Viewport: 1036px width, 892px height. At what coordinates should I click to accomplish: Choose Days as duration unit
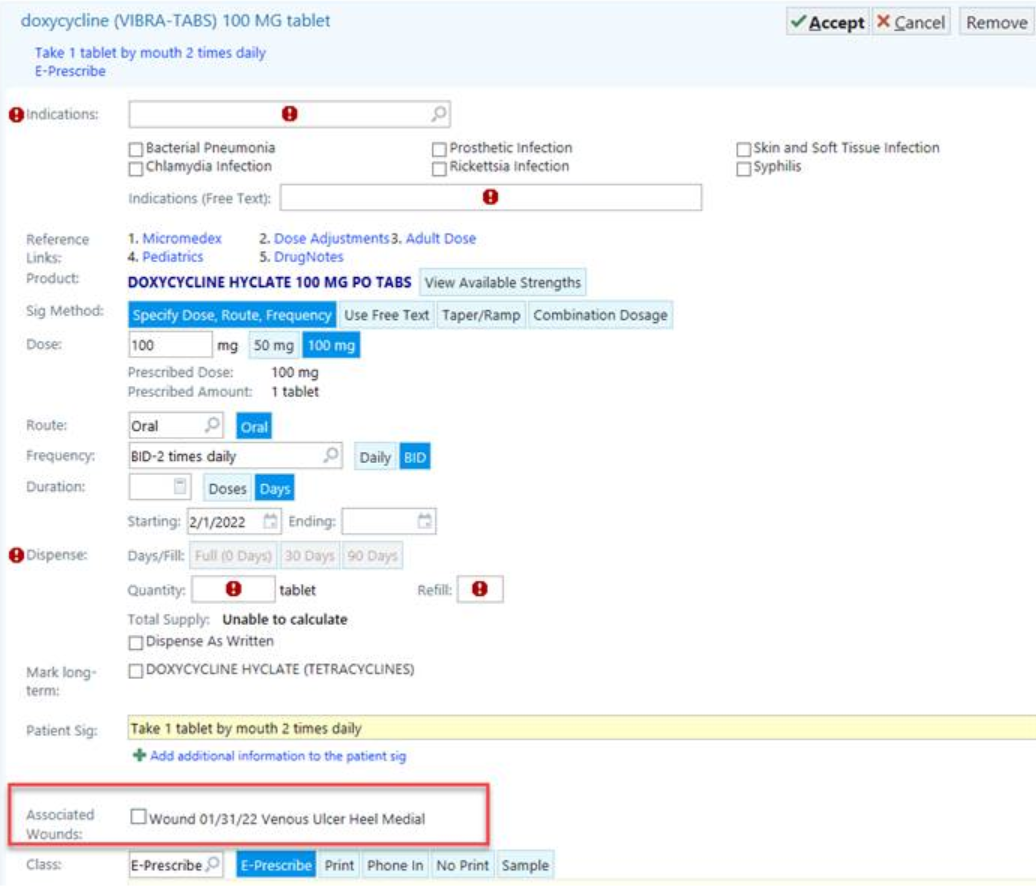pyautogui.click(x=275, y=488)
